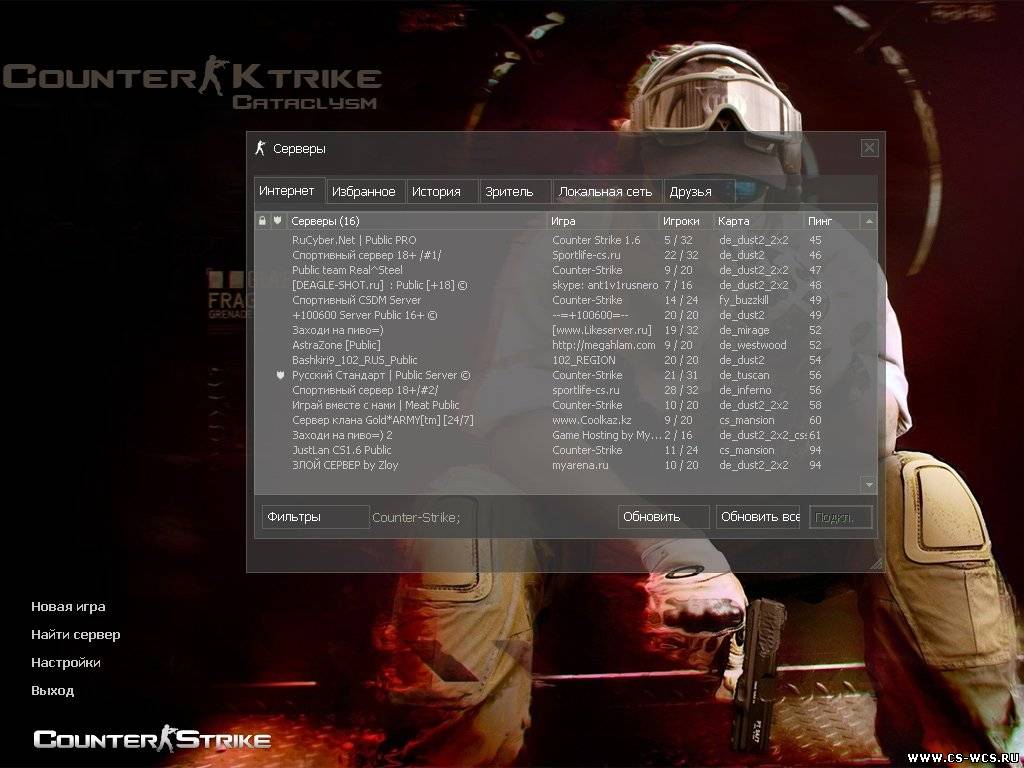Image resolution: width=1024 pixels, height=768 pixels.
Task: Click the myarena.ru game cell
Action: 580,466
